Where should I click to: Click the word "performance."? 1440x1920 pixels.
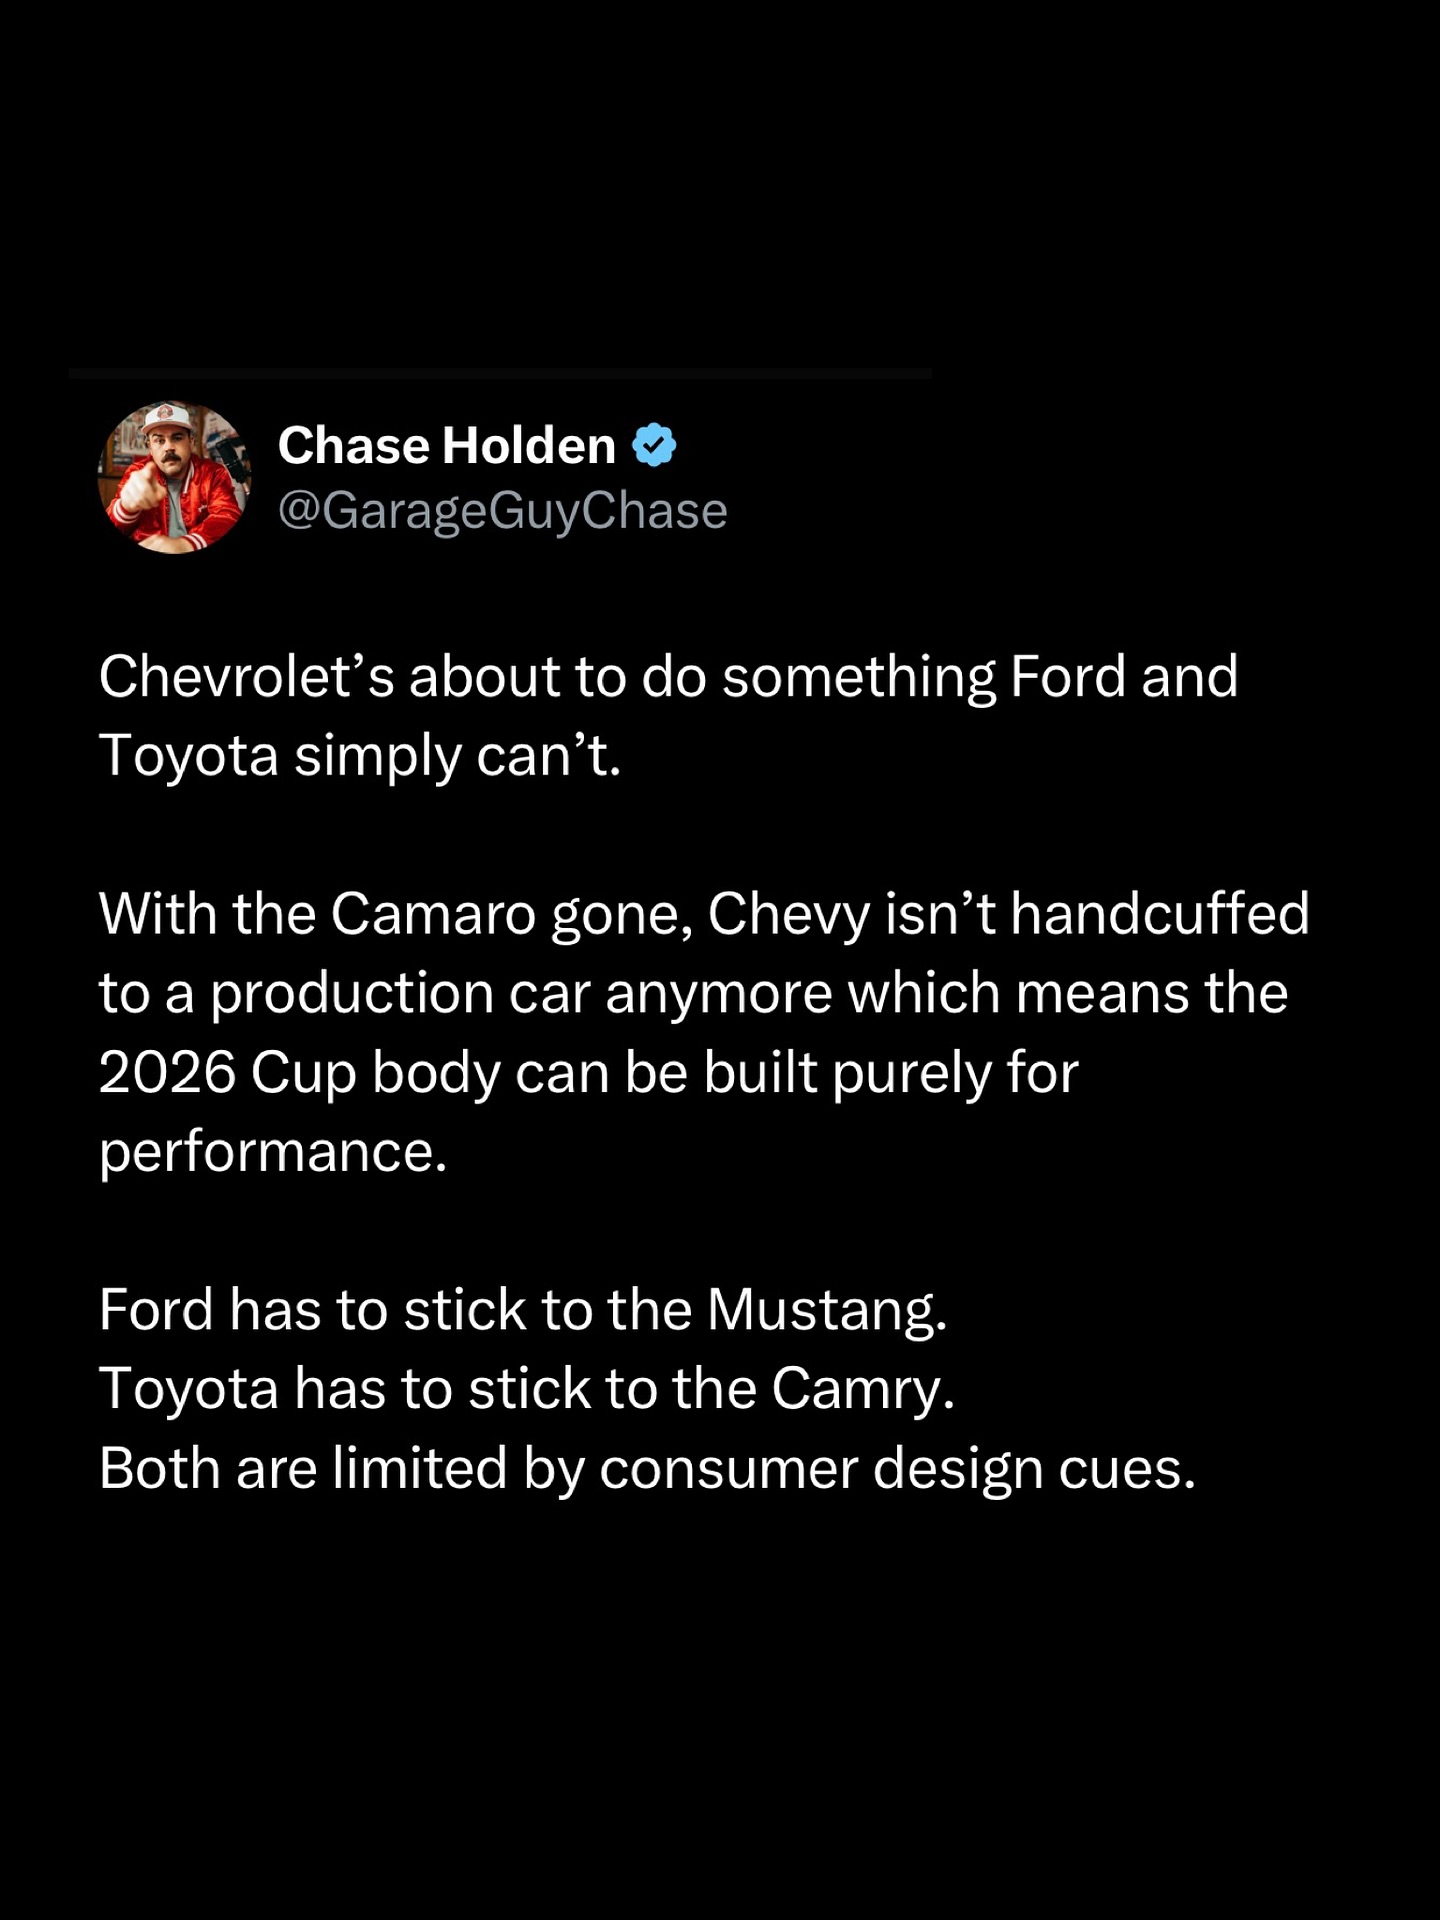click(x=273, y=1152)
